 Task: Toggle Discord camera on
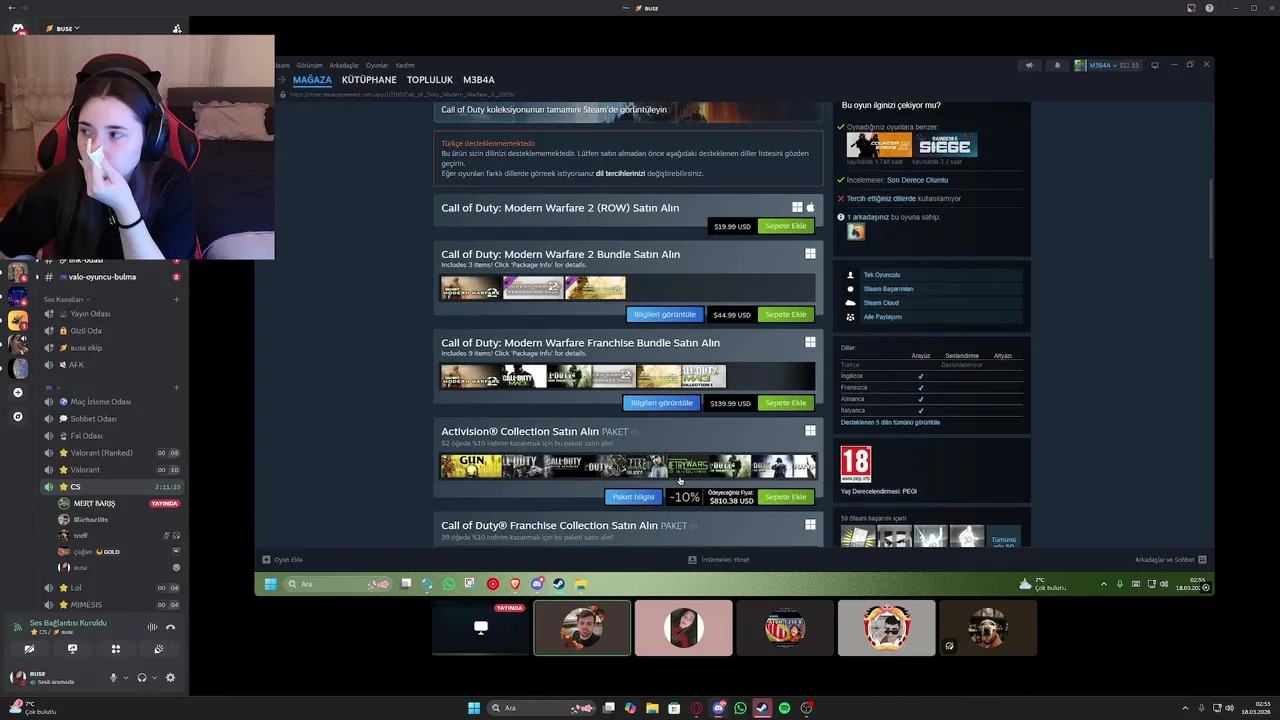[29, 649]
